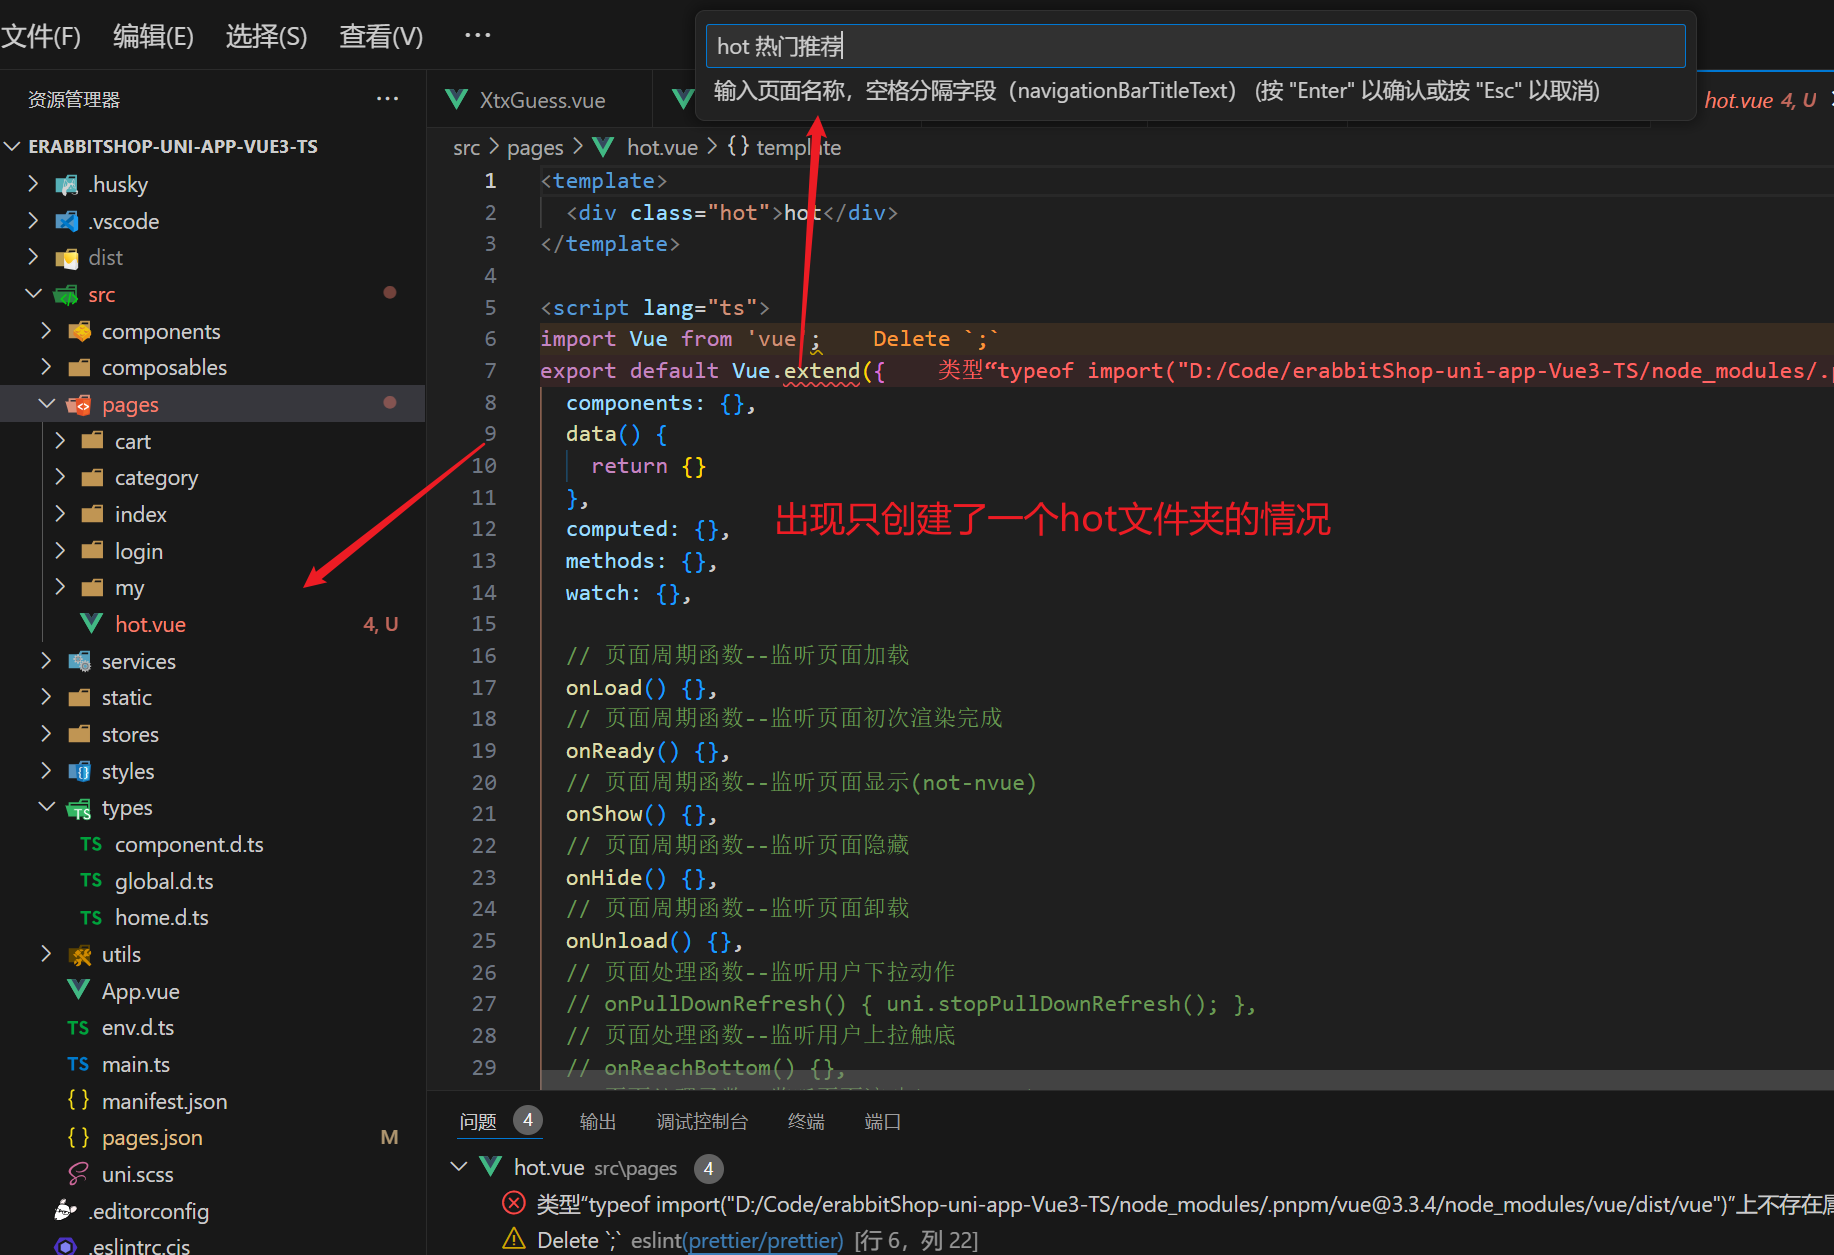Open the 选择(S) menu
This screenshot has width=1834, height=1255.
point(266,36)
